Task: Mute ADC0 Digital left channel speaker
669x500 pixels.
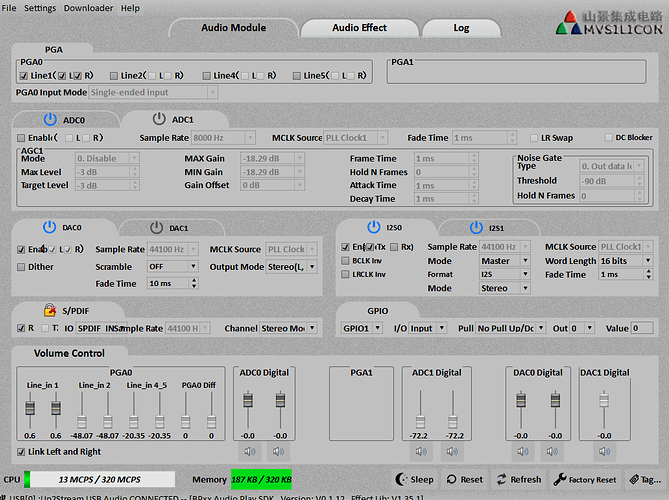Action: click(x=250, y=451)
